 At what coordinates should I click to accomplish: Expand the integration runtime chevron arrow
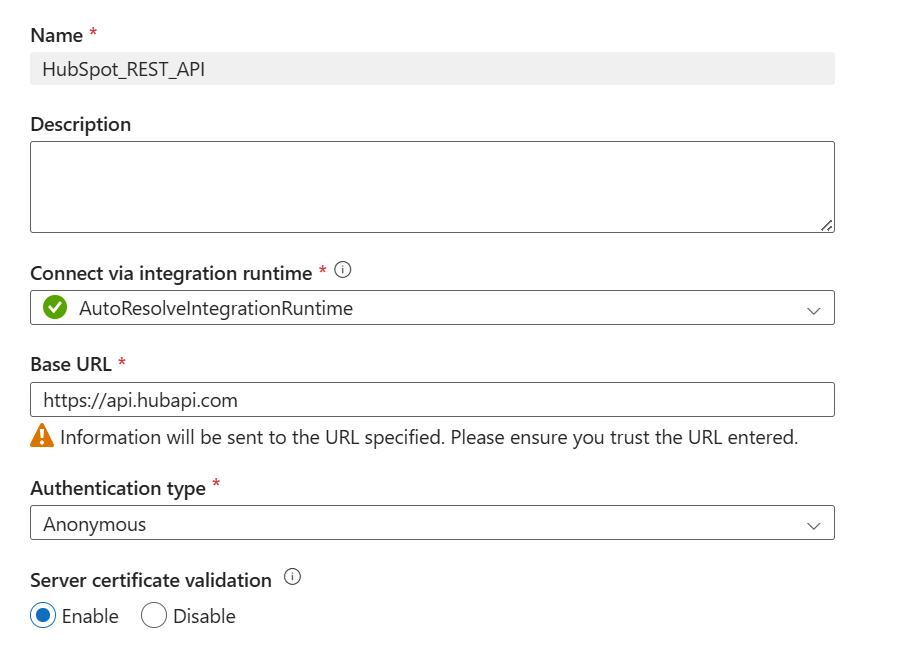(x=814, y=310)
